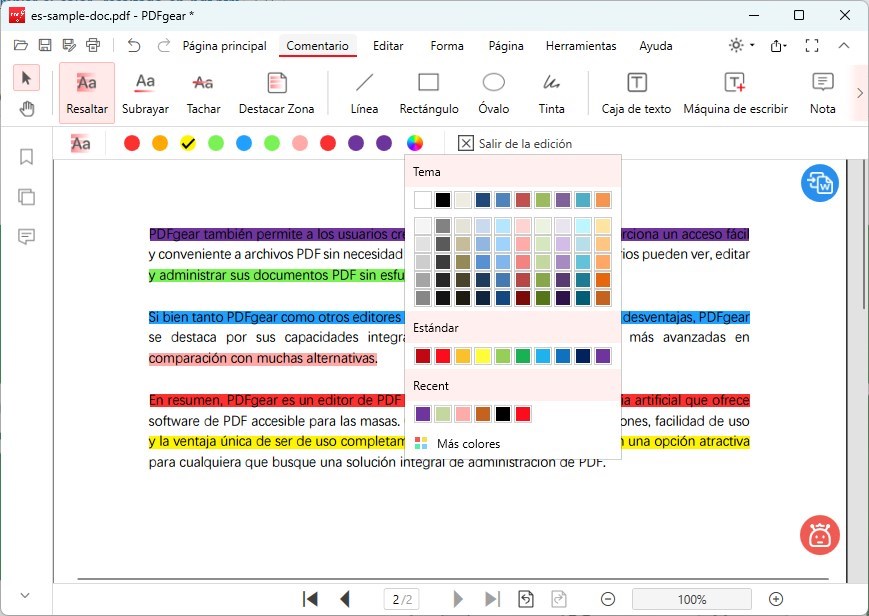Open the Herramientas tab
This screenshot has width=869, height=616.
581,46
